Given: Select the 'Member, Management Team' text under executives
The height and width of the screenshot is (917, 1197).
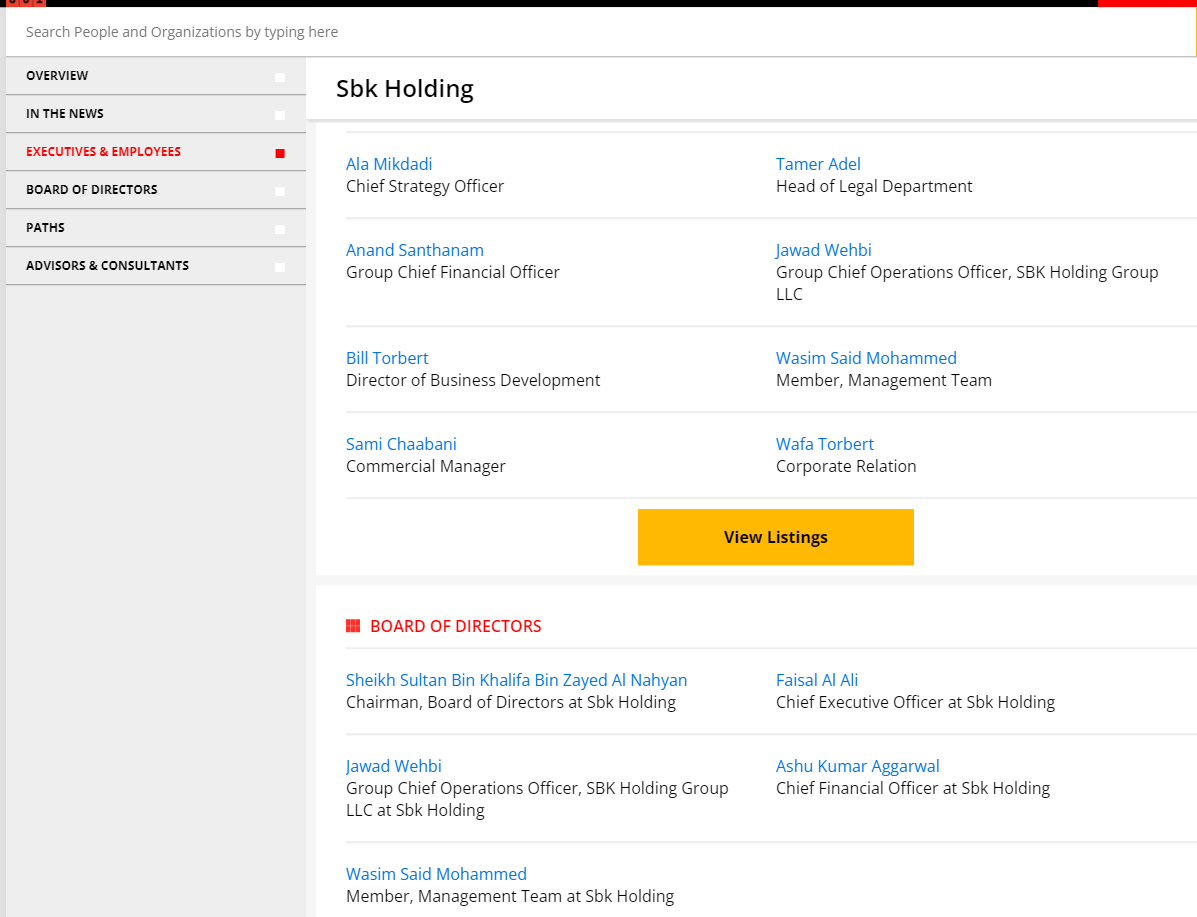Looking at the screenshot, I should pos(884,380).
